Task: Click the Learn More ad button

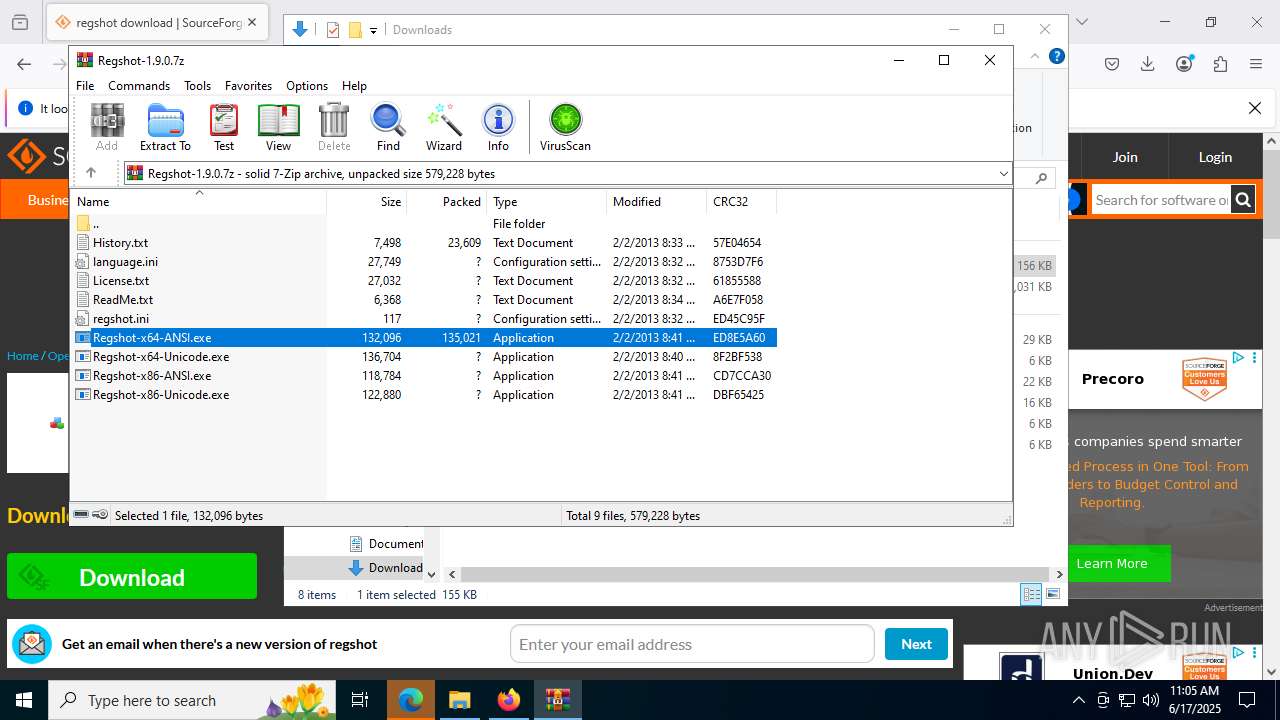Action: click(x=1111, y=563)
